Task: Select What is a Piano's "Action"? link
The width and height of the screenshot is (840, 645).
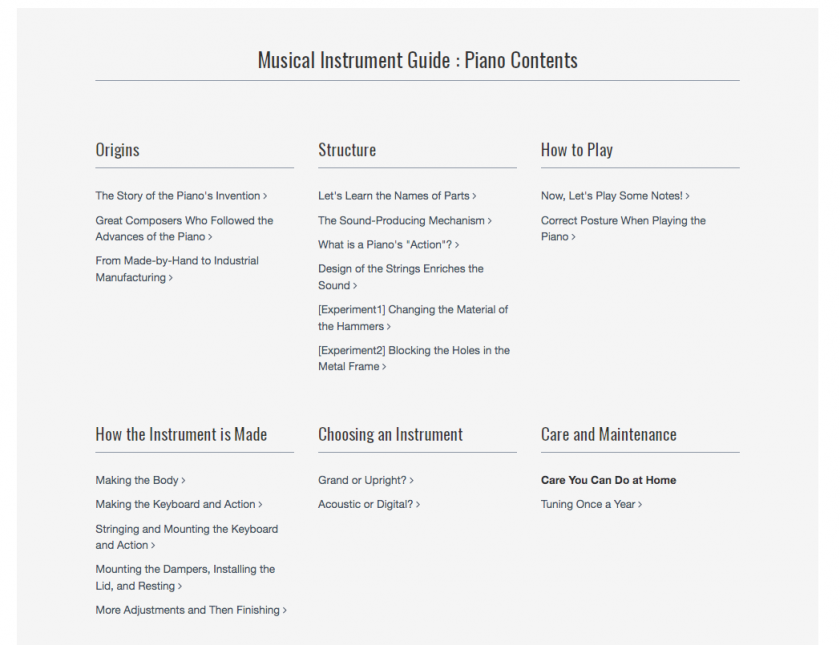Action: [388, 245]
